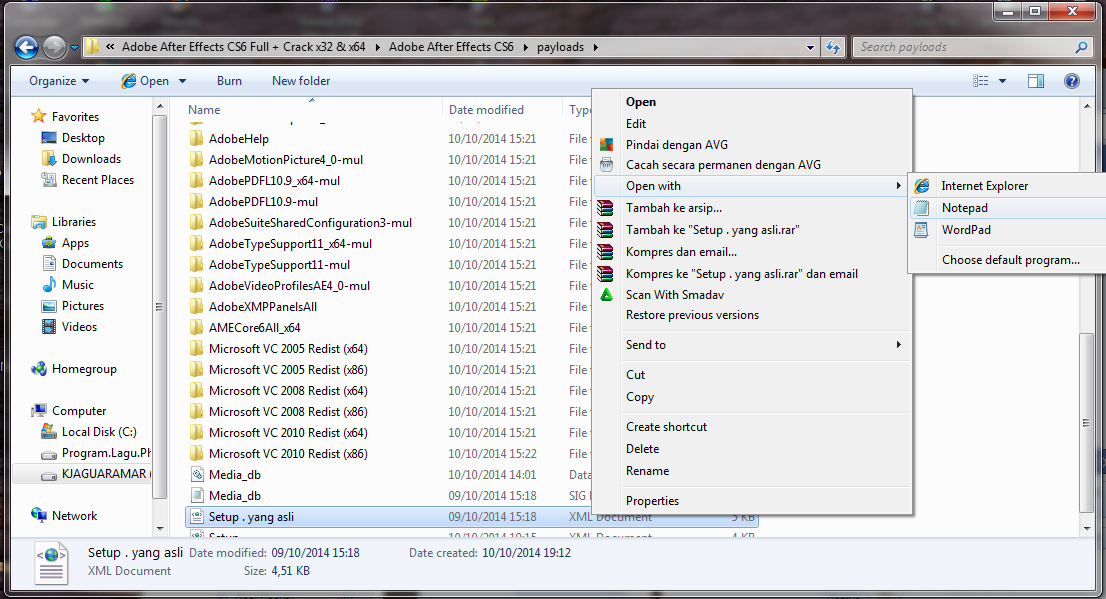Click the refresh button beside address bar

pos(833,47)
